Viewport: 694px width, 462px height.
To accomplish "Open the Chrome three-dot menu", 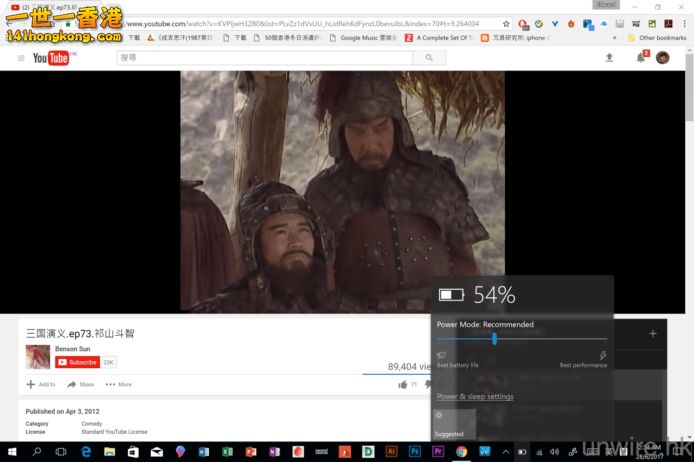I will (684, 24).
